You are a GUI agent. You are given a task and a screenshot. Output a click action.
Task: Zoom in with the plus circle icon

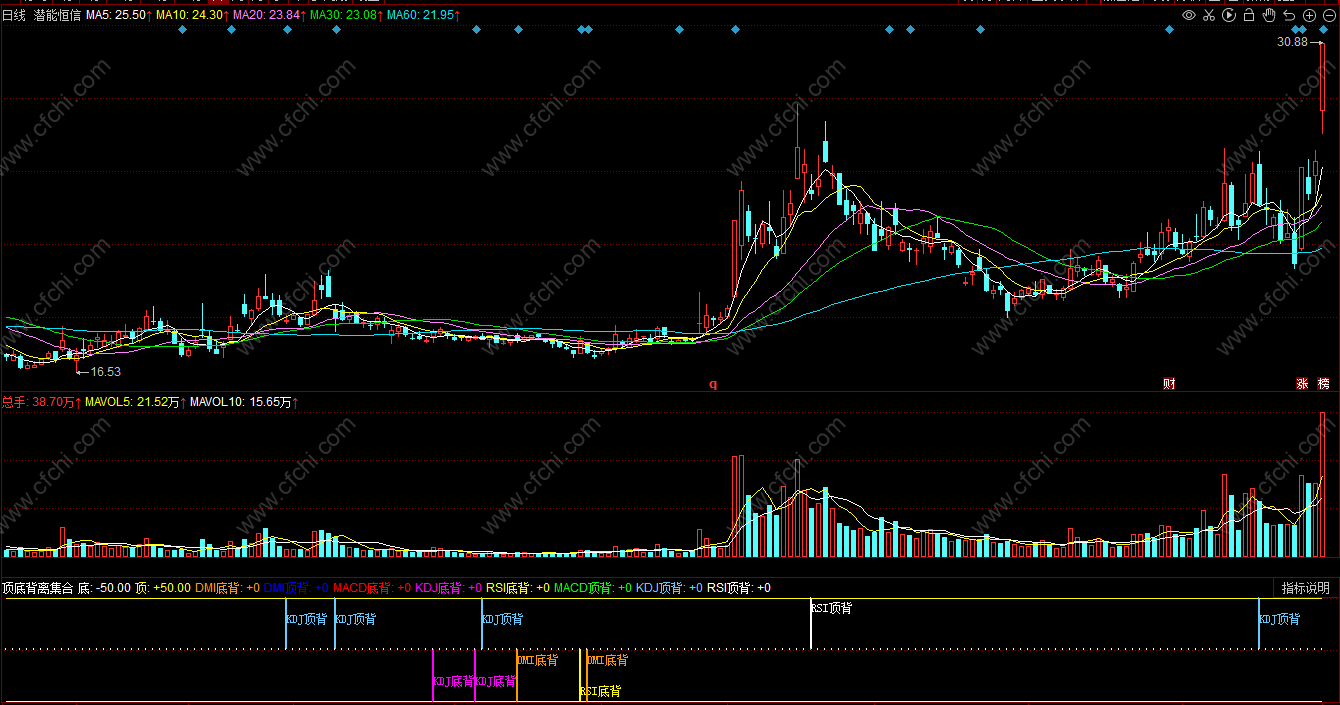1309,15
